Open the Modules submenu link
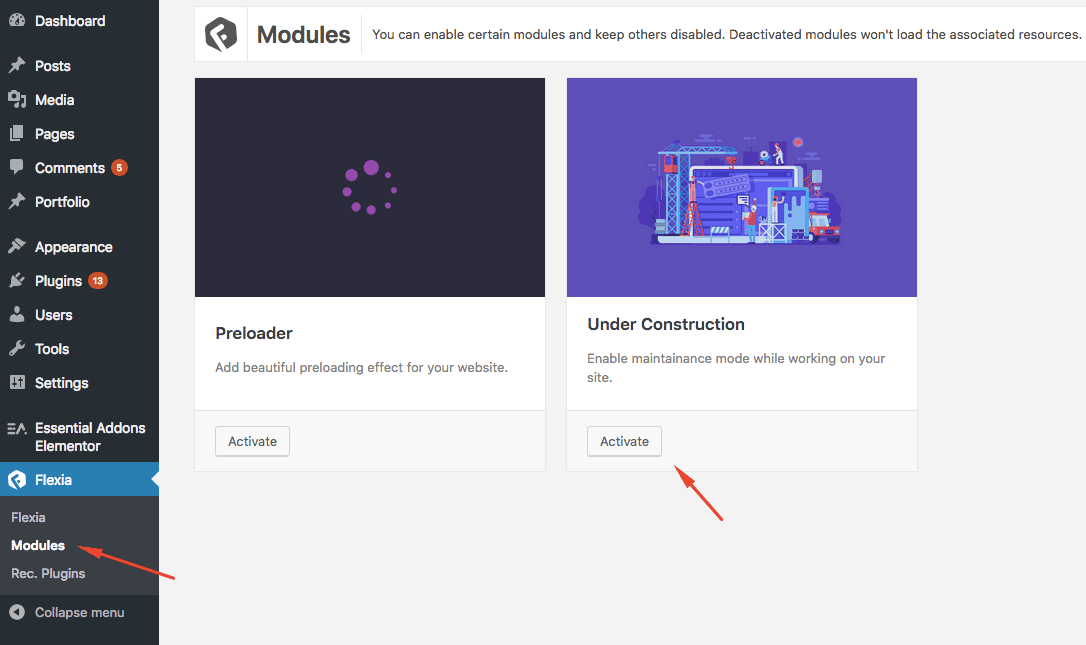The width and height of the screenshot is (1086, 645). click(x=38, y=545)
